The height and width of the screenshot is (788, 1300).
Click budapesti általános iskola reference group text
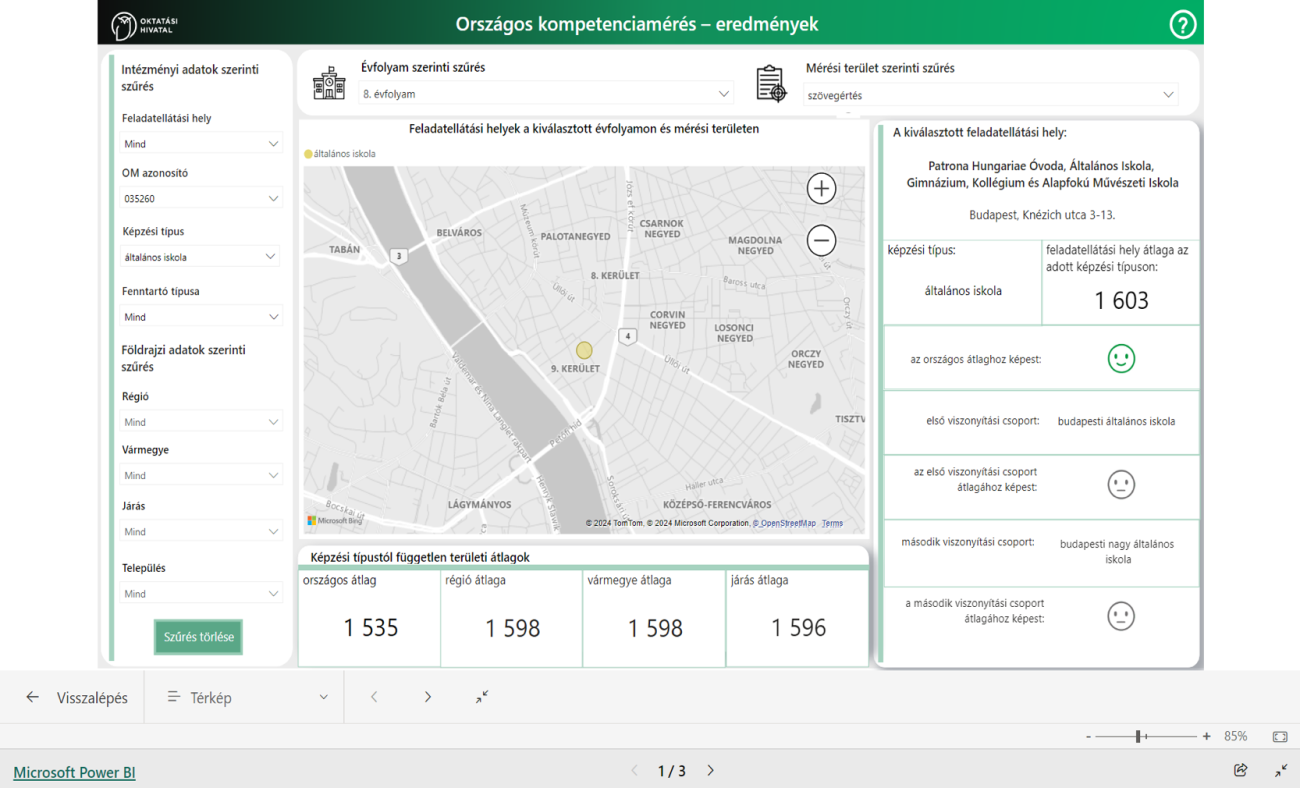pyautogui.click(x=1116, y=421)
